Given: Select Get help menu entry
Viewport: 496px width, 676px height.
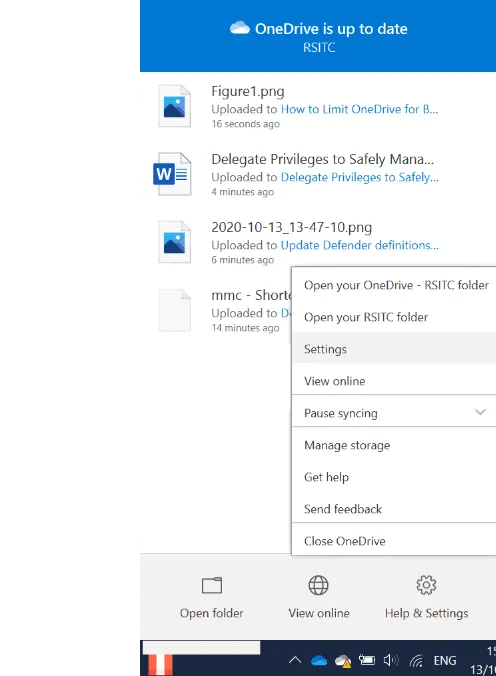Looking at the screenshot, I should point(394,477).
